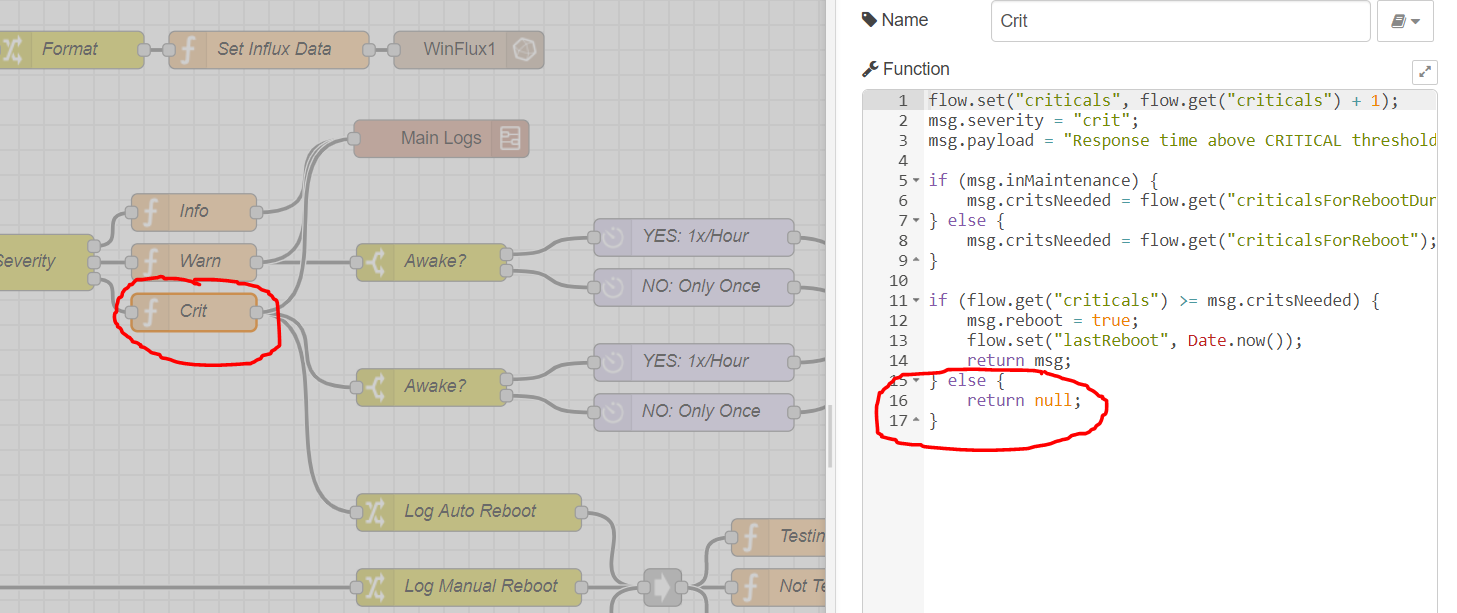Click the switch icon on the Format node
The width and height of the screenshot is (1457, 613).
click(x=15, y=49)
